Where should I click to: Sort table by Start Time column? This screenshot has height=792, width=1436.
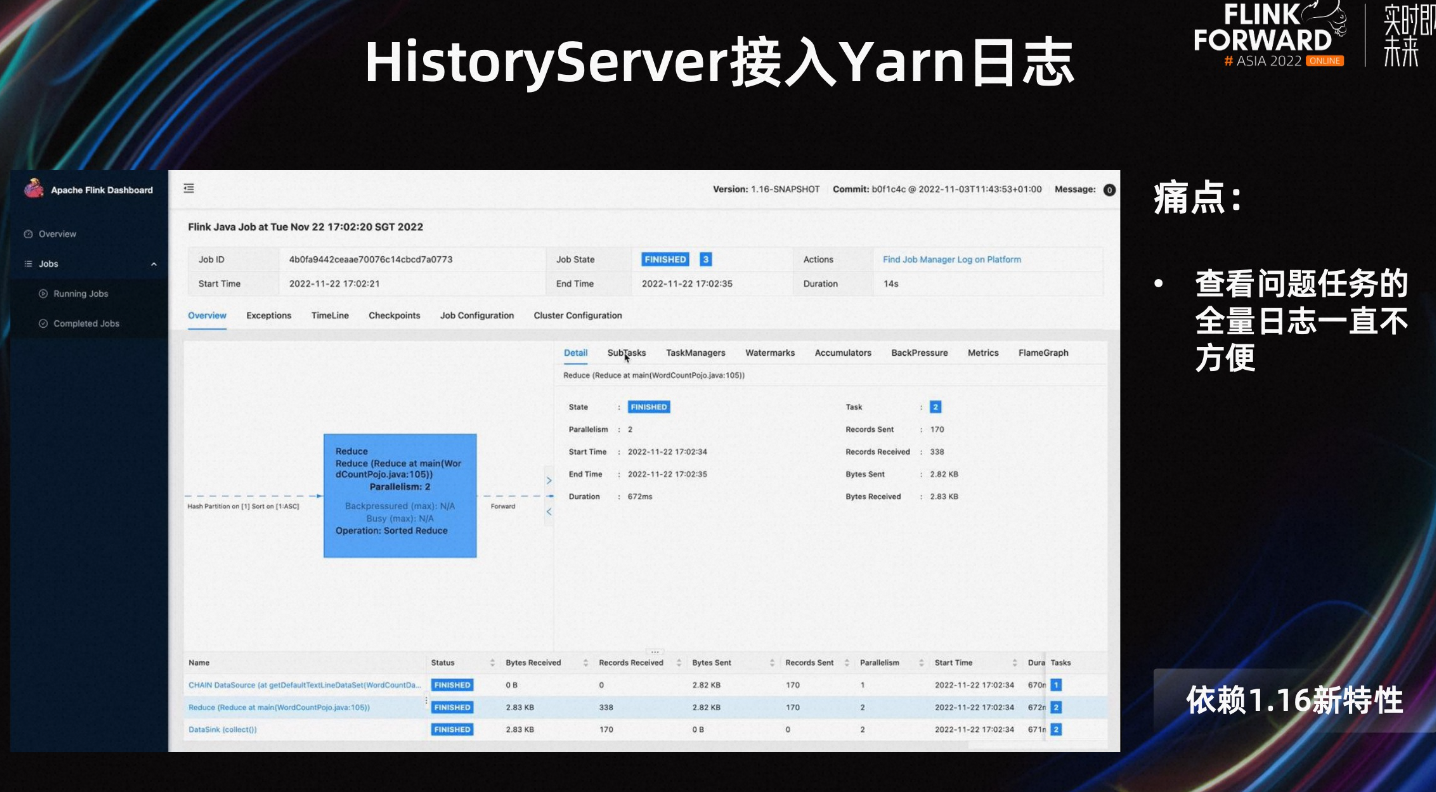click(x=1015, y=663)
